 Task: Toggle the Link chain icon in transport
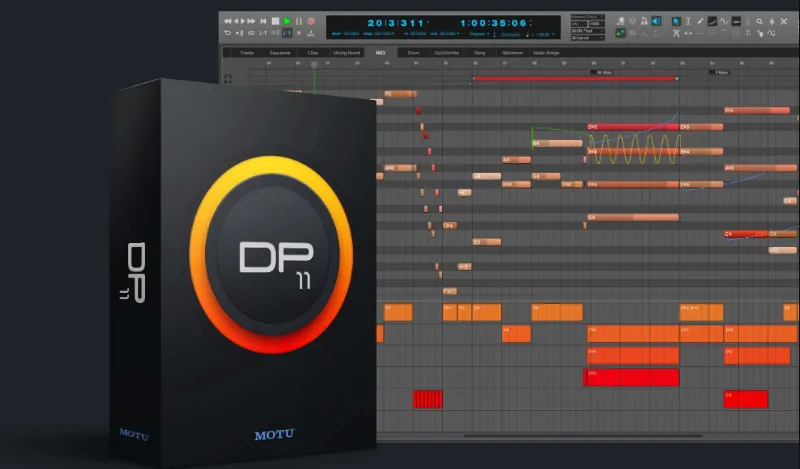[x=251, y=33]
